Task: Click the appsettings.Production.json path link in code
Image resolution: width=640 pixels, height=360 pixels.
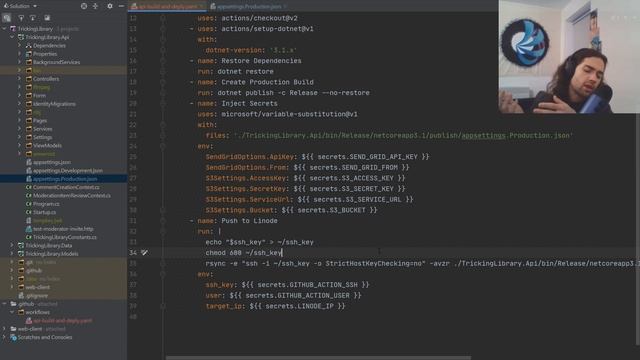Action: [x=516, y=135]
